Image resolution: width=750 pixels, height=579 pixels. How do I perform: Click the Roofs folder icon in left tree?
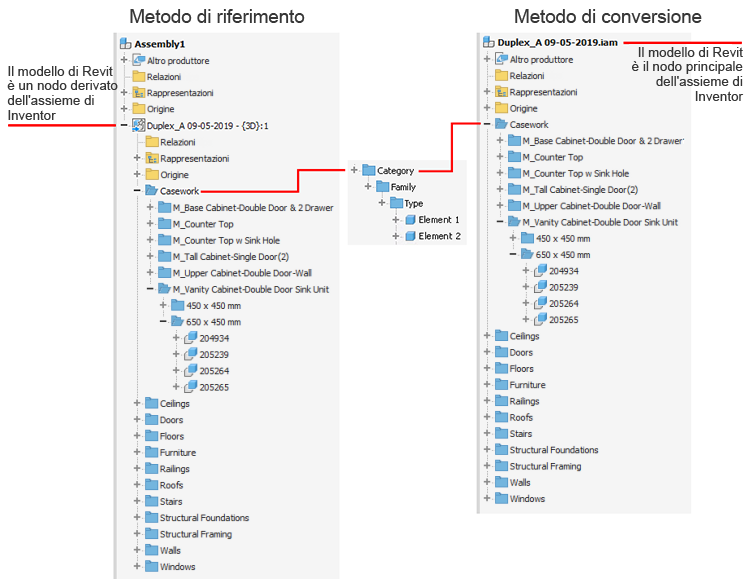pos(152,485)
